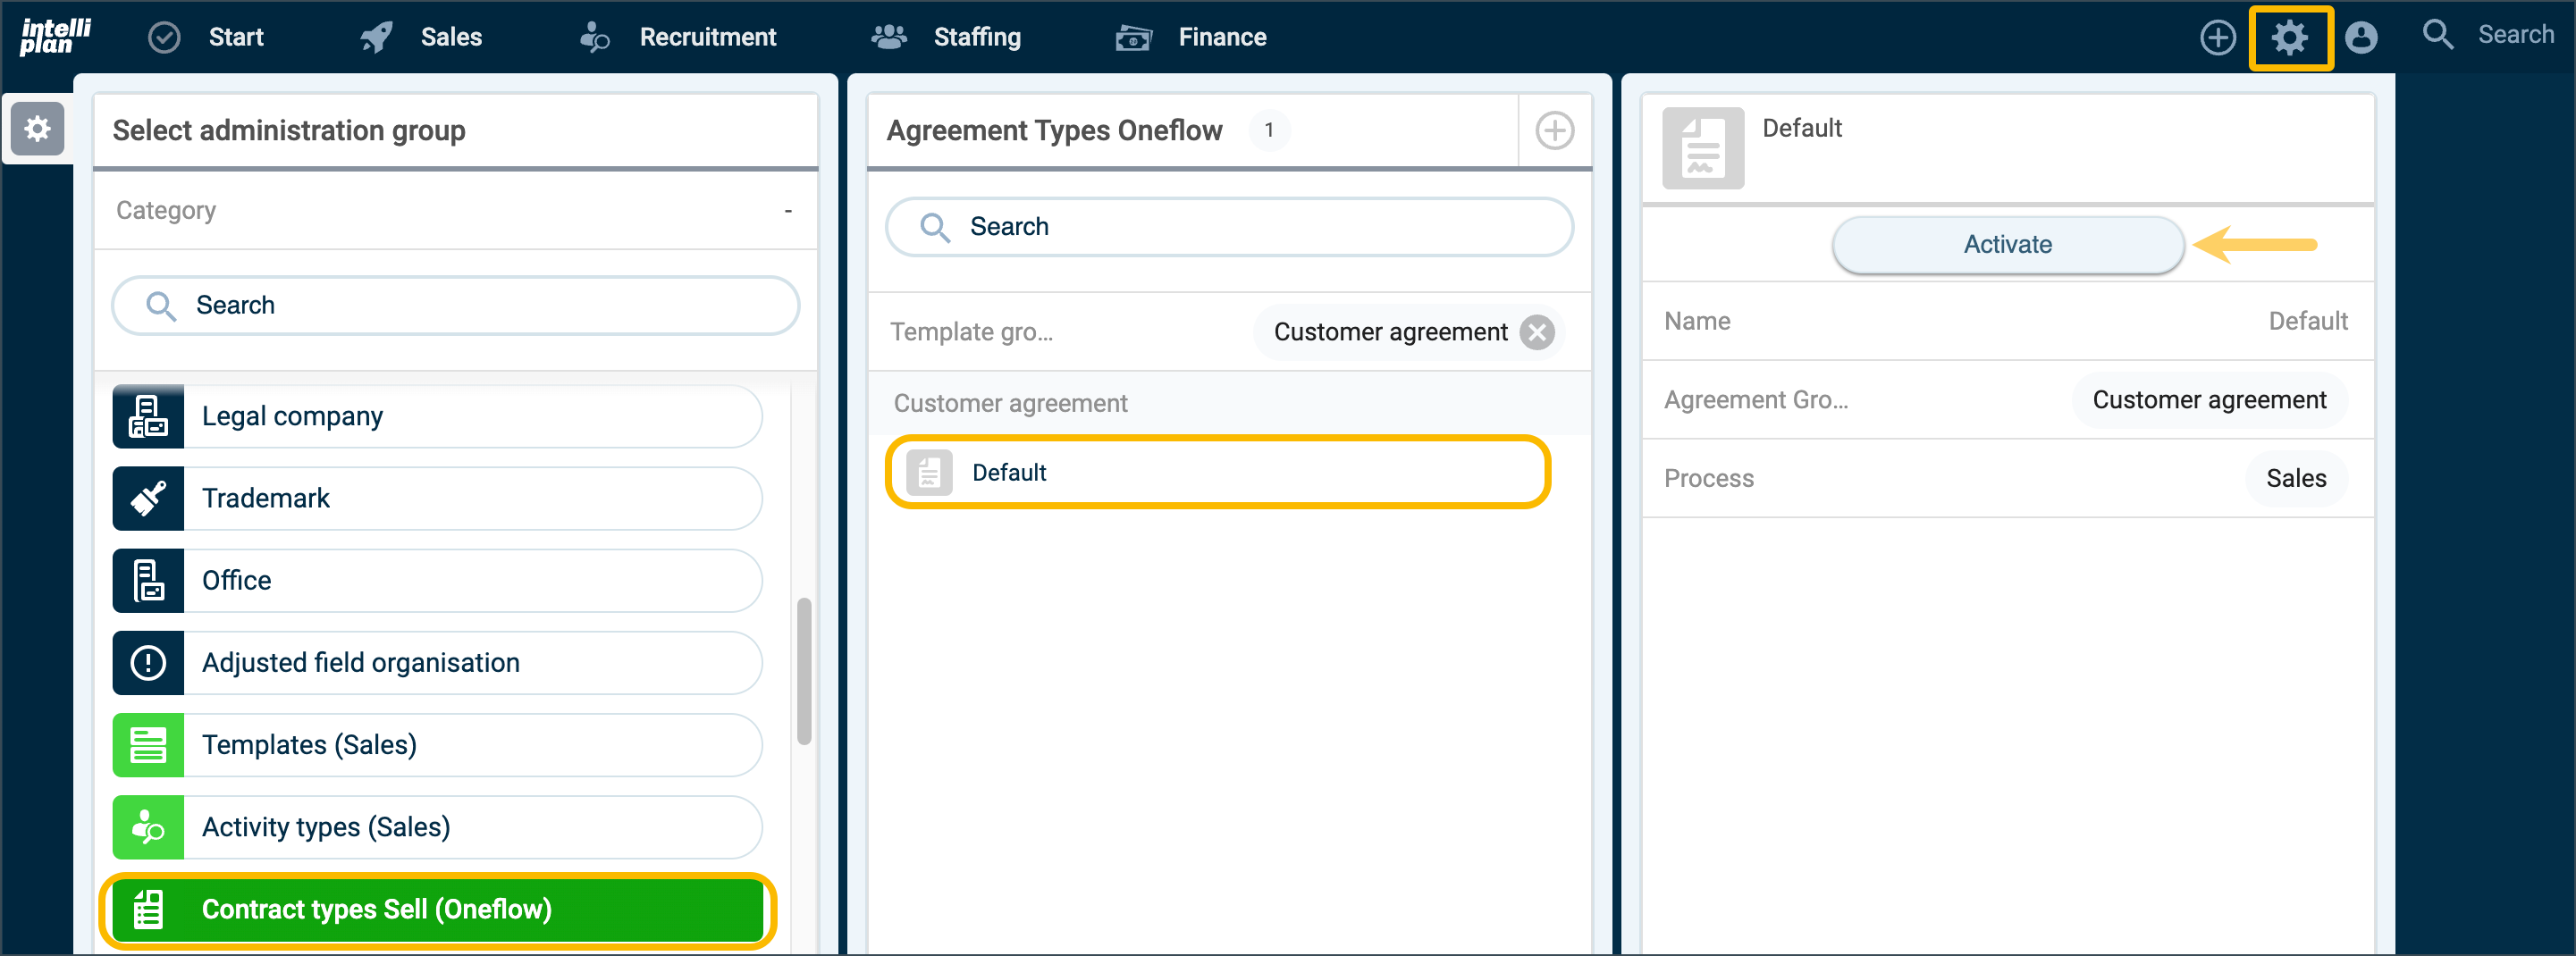
Task: Select Adjusted field organisation group
Action: point(437,662)
